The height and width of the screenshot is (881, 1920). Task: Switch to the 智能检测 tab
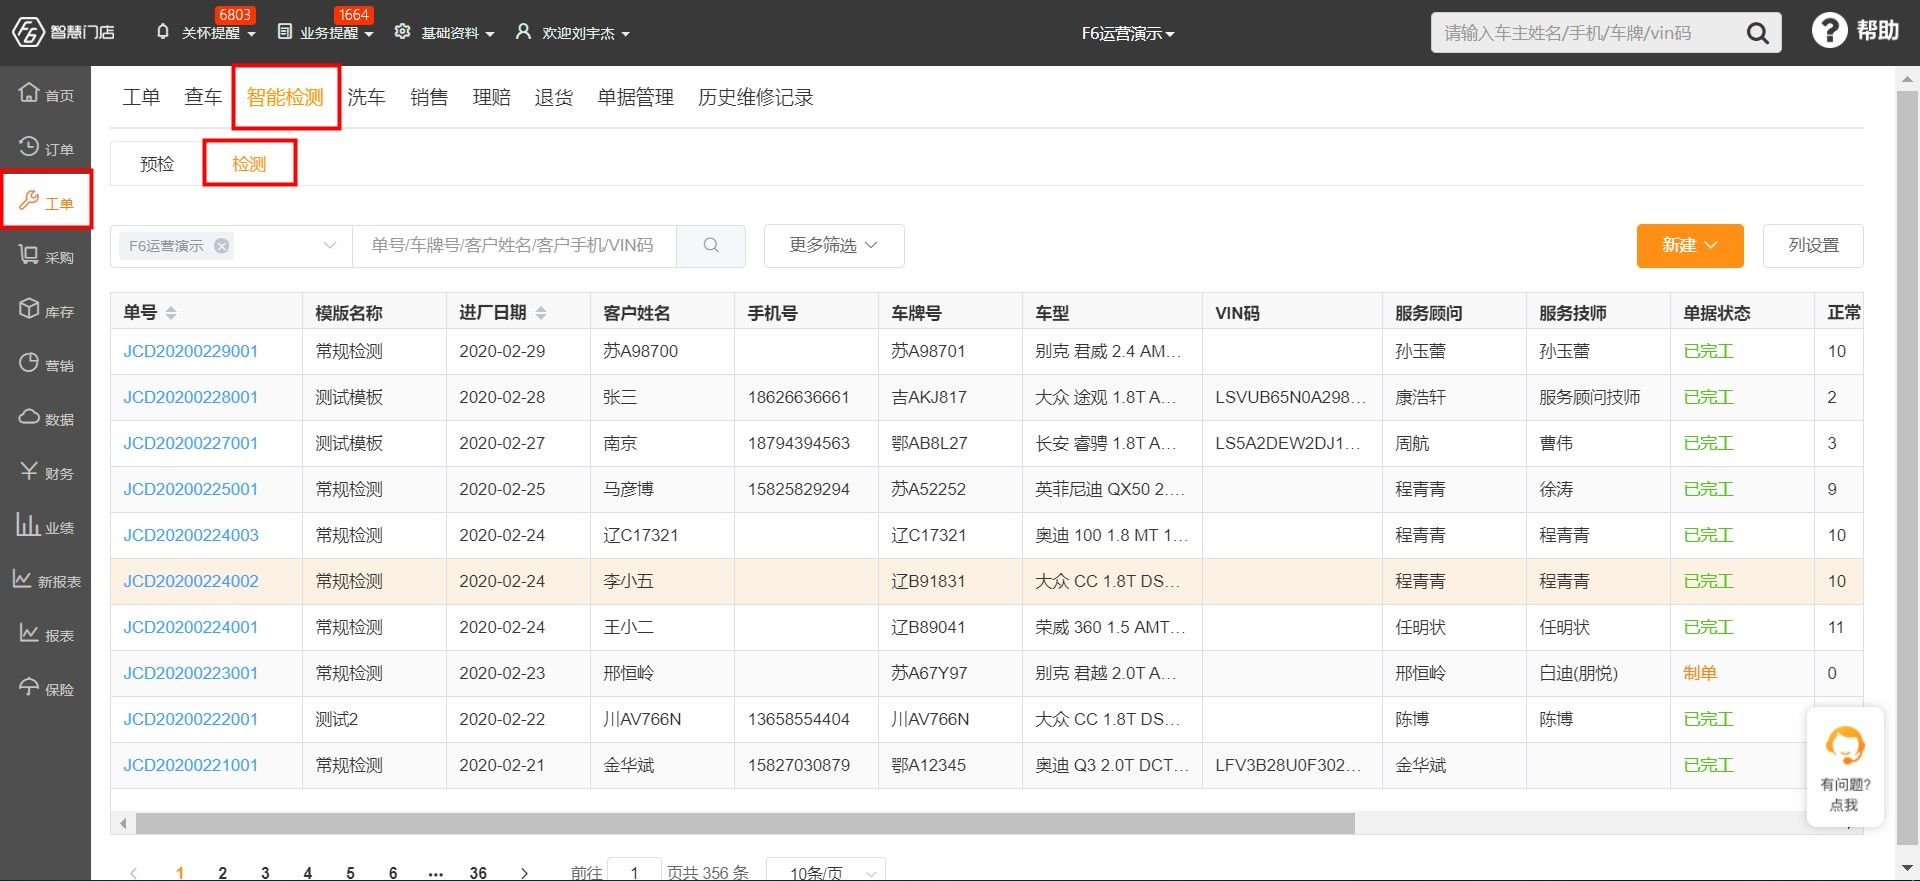pos(285,97)
